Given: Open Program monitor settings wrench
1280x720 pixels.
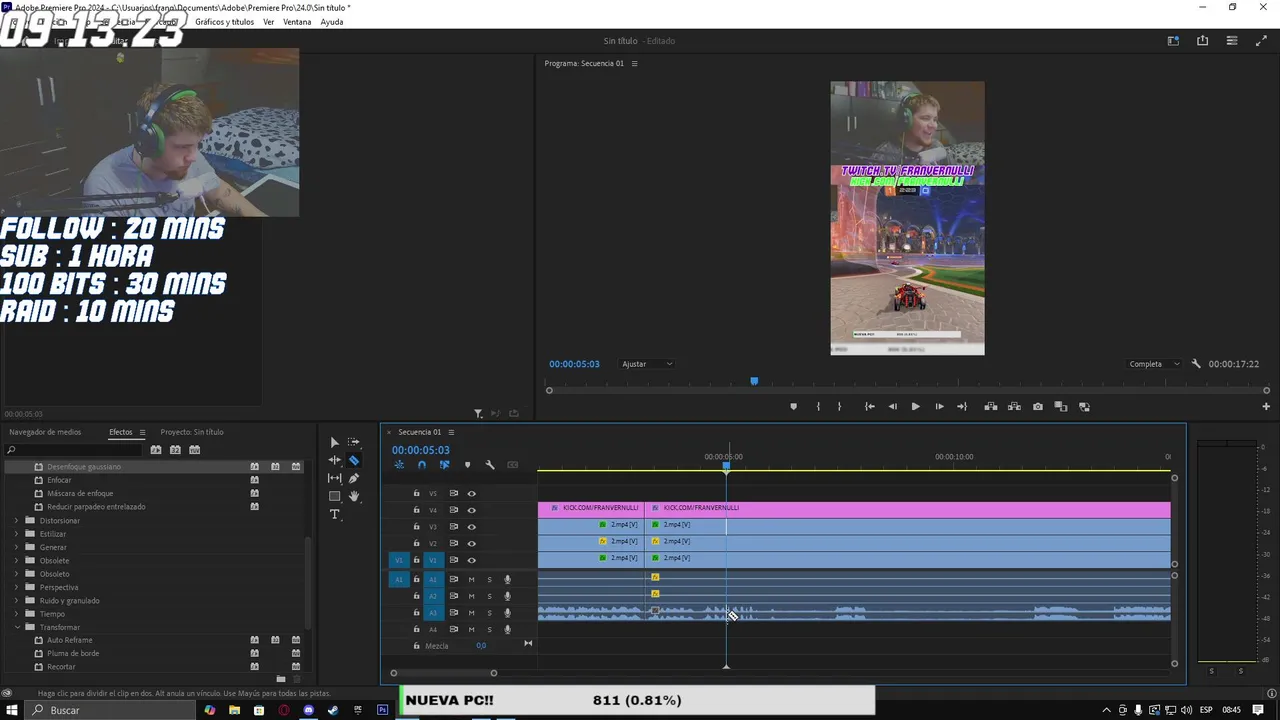Looking at the screenshot, I should [x=1196, y=364].
